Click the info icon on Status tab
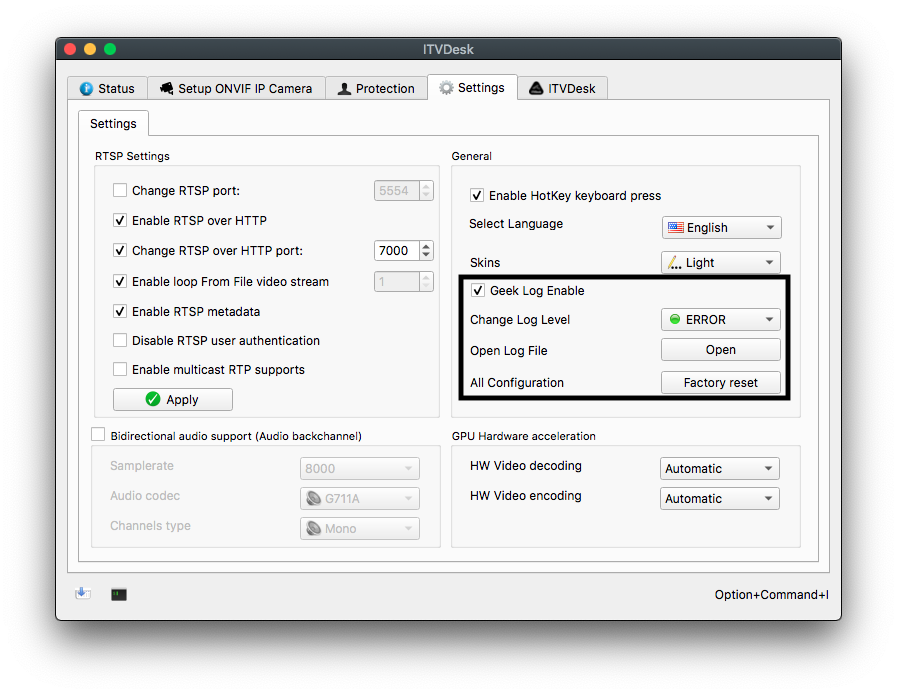Screen dimensions: 897x694 (84, 88)
